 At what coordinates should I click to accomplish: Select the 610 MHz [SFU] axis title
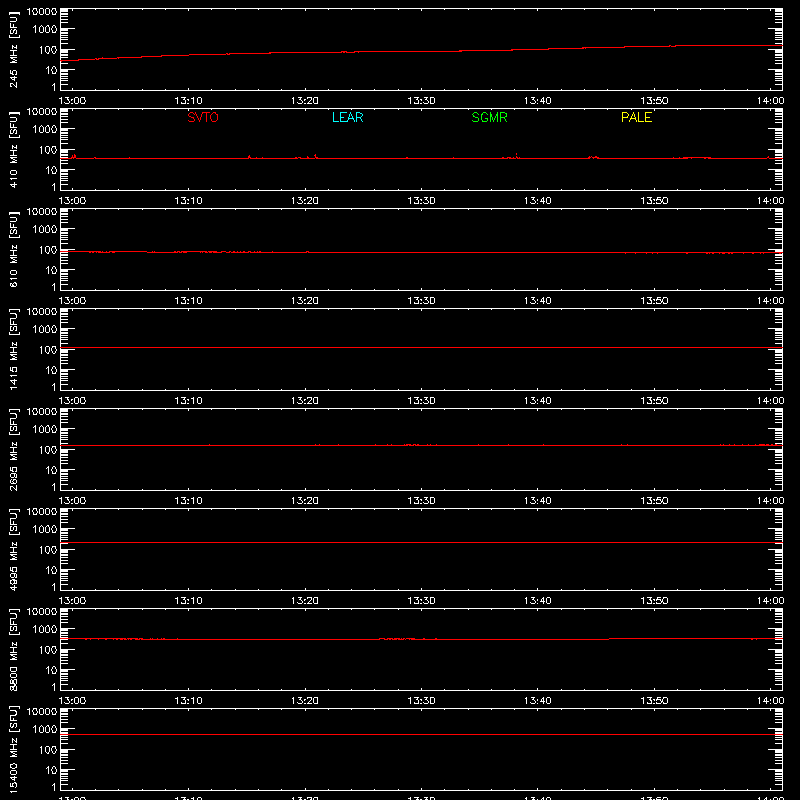pyautogui.click(x=13, y=250)
